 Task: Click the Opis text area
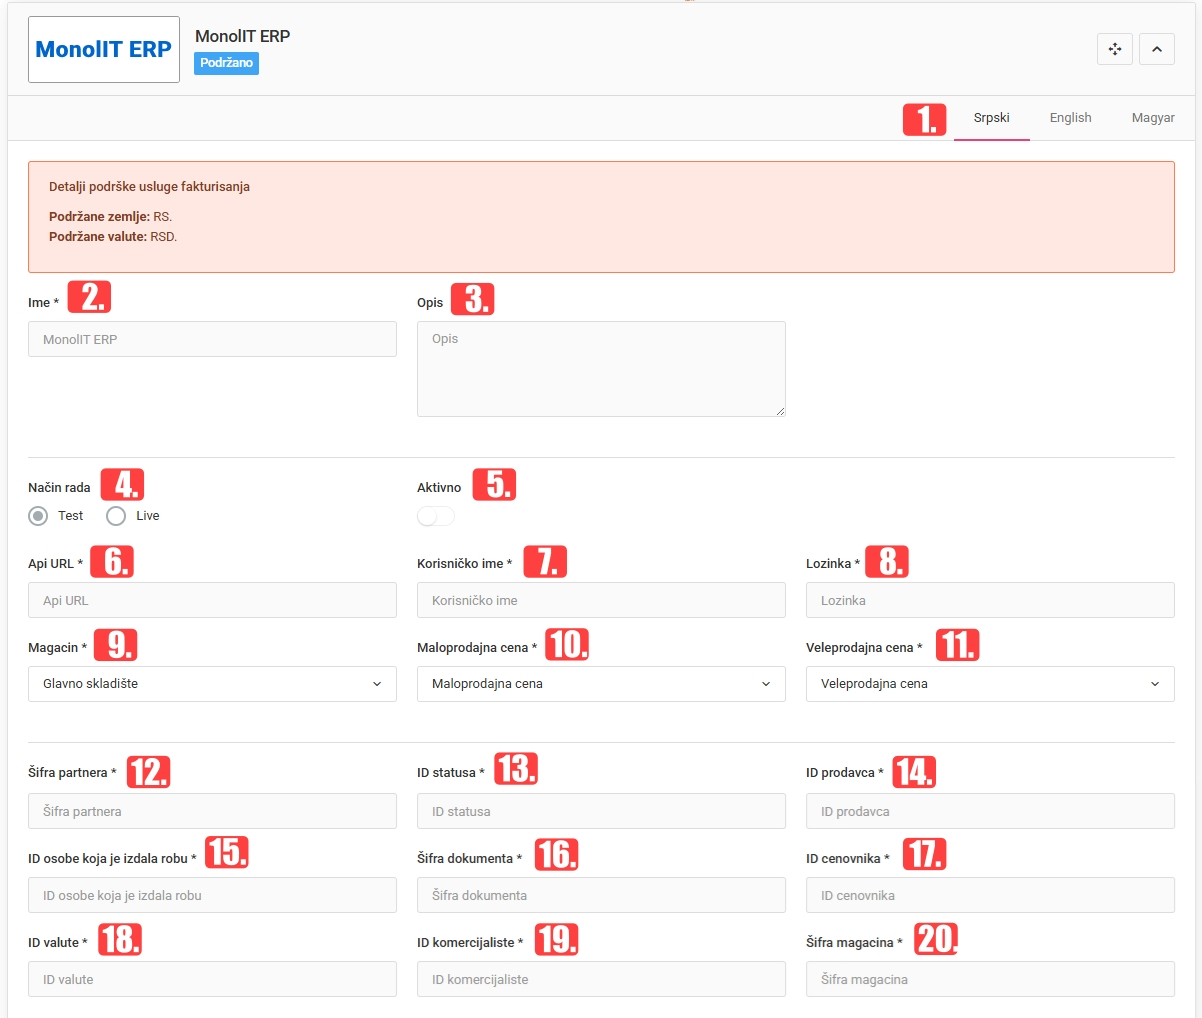pos(601,369)
